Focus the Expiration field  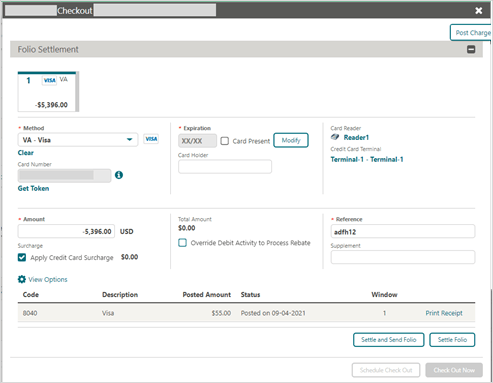(197, 141)
